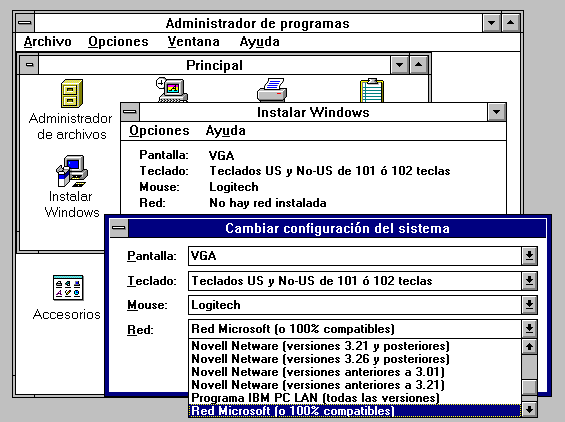Image resolution: width=565 pixels, height=422 pixels.
Task: Open Opciones menu in Instalar Windows
Action: click(159, 131)
